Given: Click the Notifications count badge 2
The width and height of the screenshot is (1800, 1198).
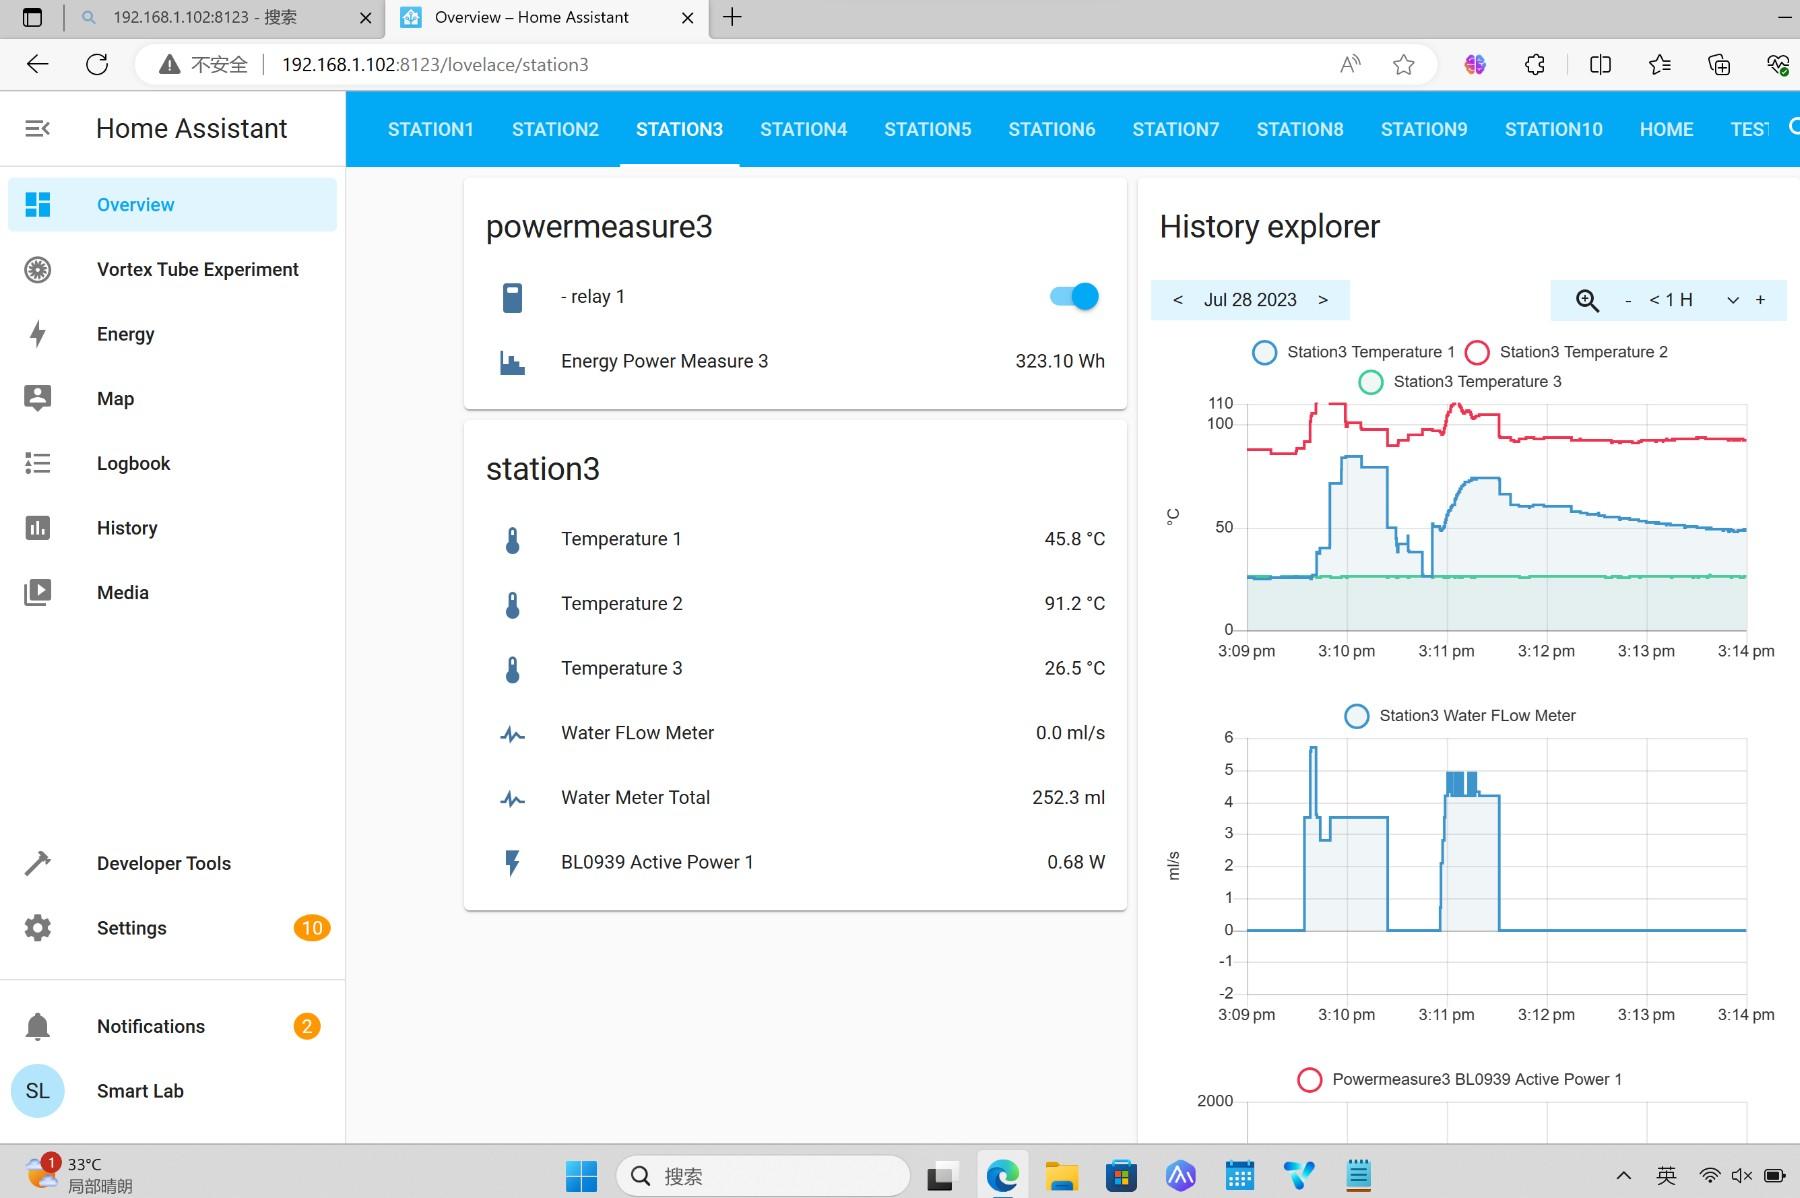Looking at the screenshot, I should pos(307,1026).
